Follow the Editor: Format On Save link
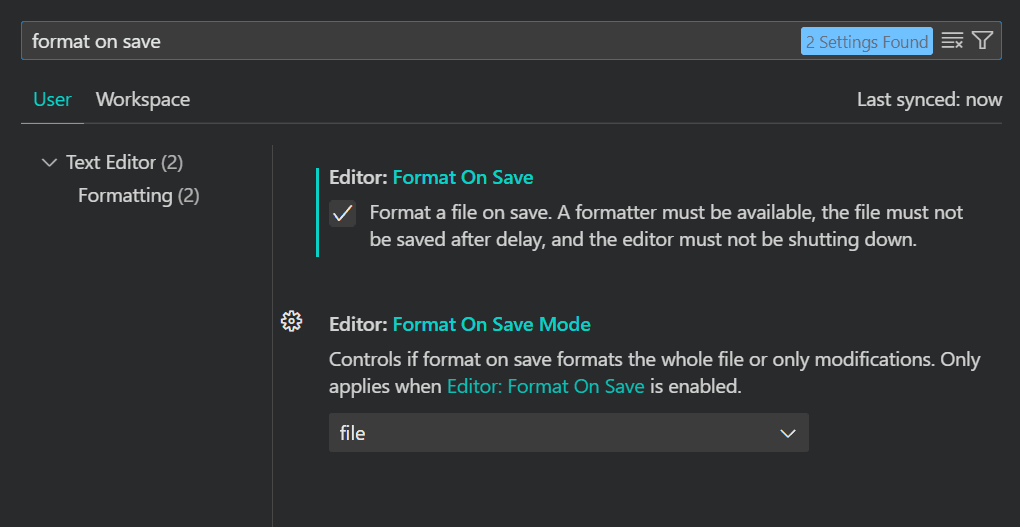1020x527 pixels. tap(545, 386)
